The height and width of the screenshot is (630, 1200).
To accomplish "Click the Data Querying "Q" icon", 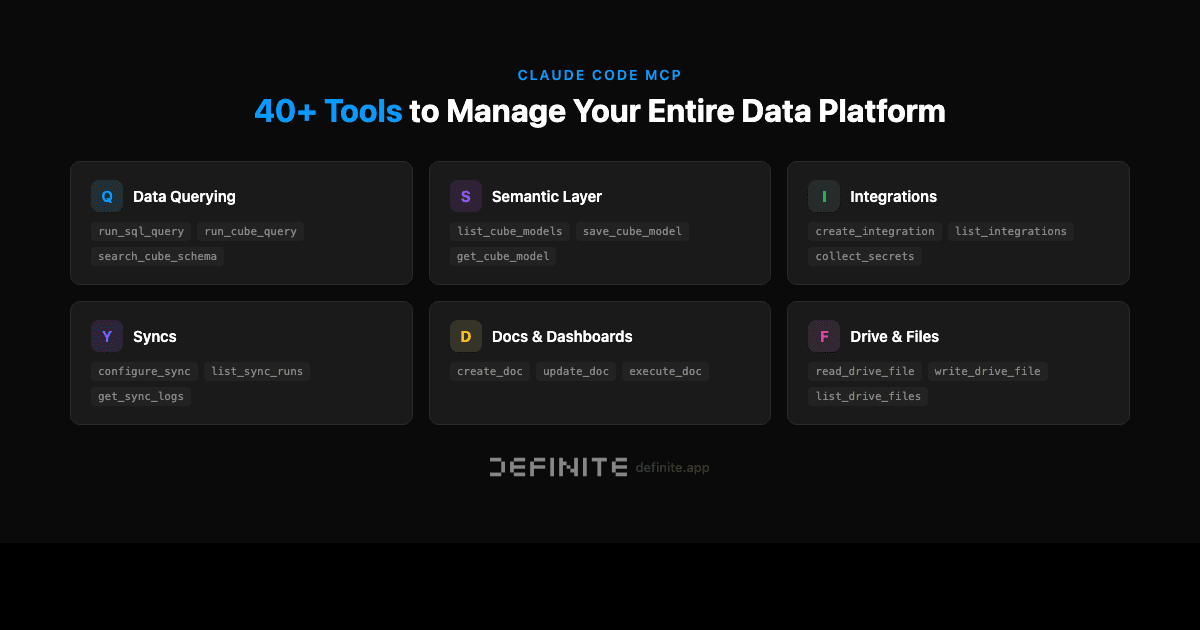I will 107,196.
